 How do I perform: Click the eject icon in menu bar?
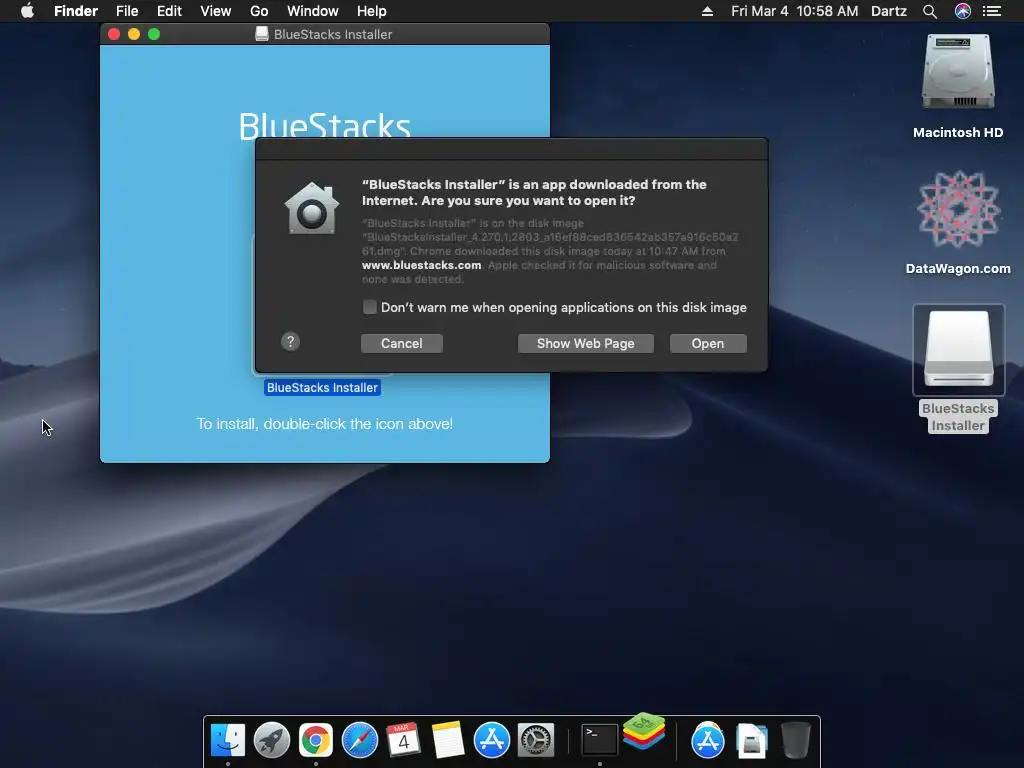(707, 11)
